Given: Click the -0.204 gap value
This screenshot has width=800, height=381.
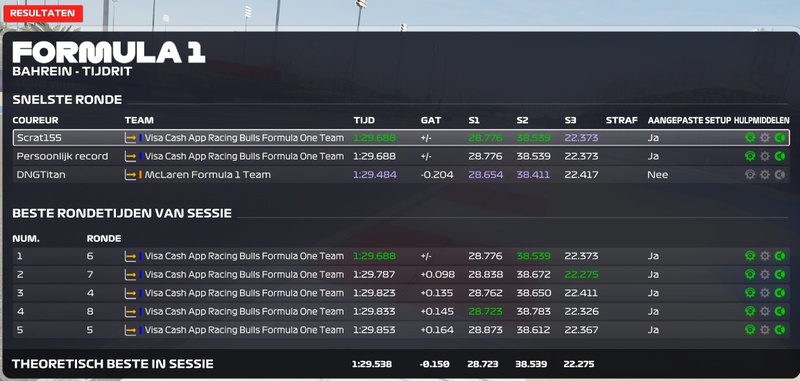Looking at the screenshot, I should tap(437, 174).
